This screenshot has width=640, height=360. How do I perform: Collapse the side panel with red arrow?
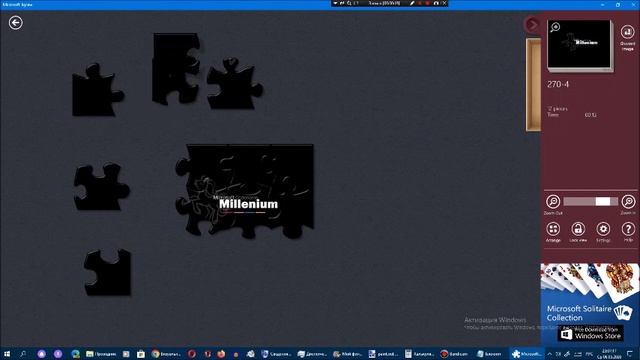[x=532, y=24]
